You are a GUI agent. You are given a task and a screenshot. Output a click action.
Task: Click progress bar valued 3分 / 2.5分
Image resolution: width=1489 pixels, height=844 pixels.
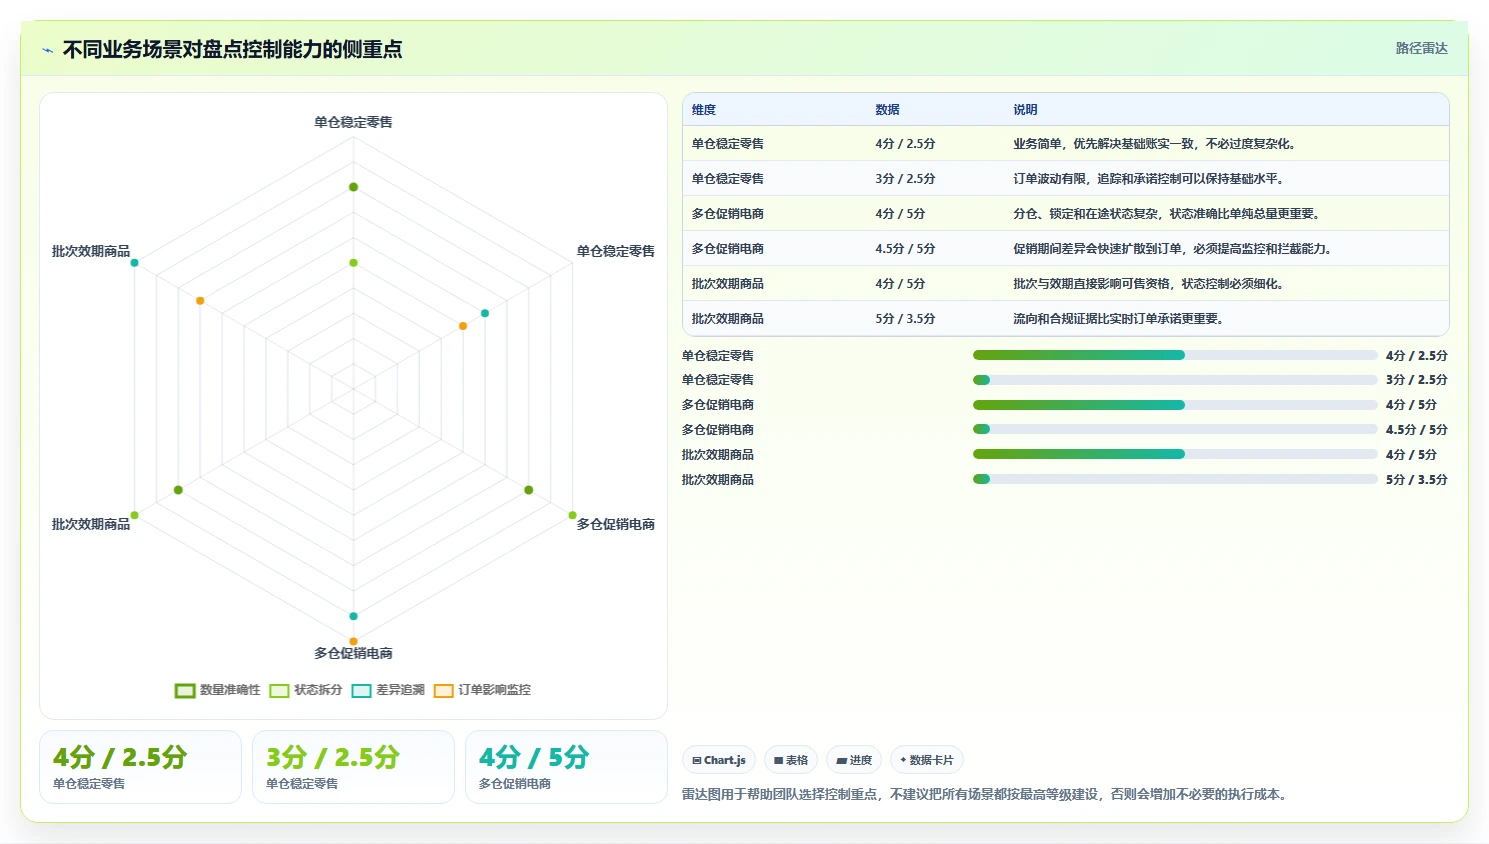[x=1175, y=380]
